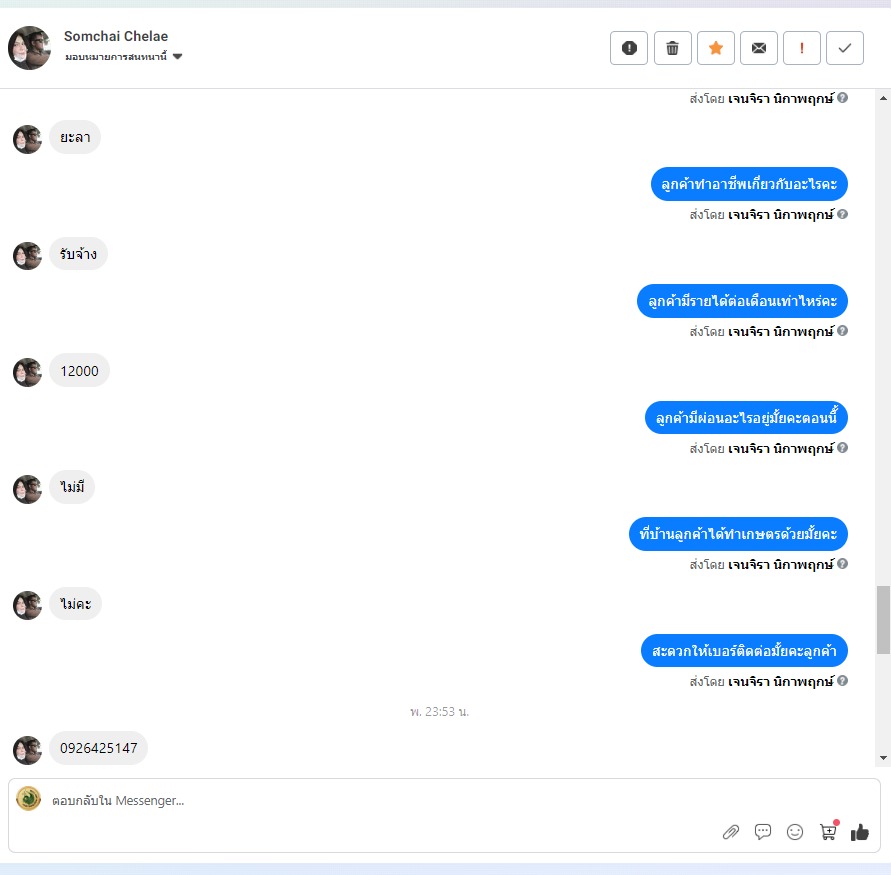Mark conversation done with the checkmark button
The width and height of the screenshot is (891, 875).
844,48
